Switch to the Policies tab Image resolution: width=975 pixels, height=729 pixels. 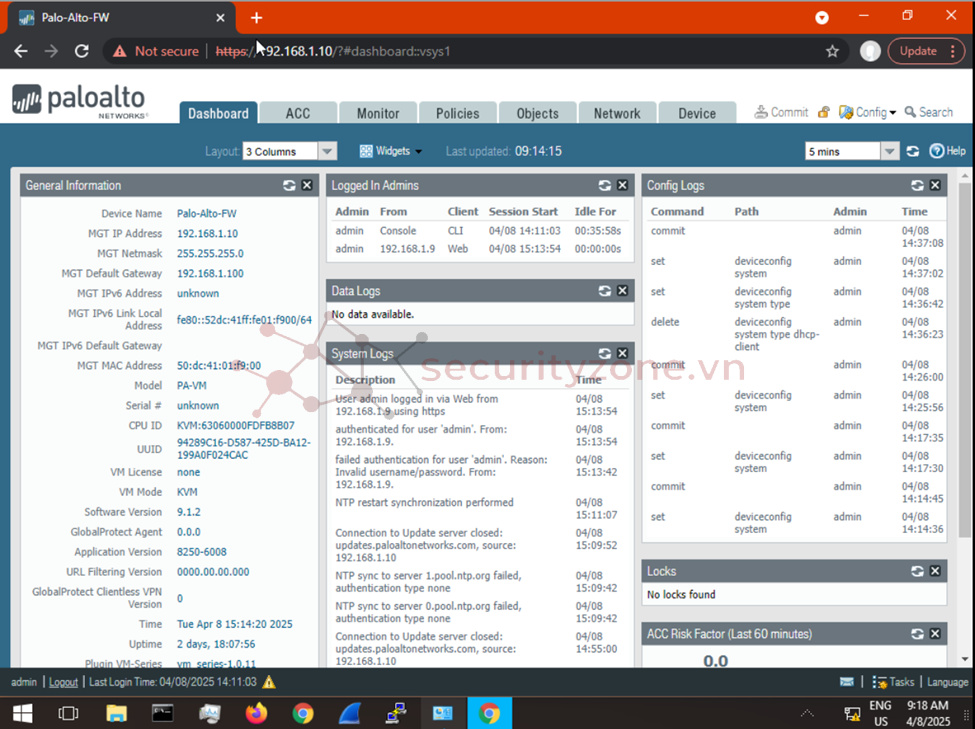click(458, 113)
